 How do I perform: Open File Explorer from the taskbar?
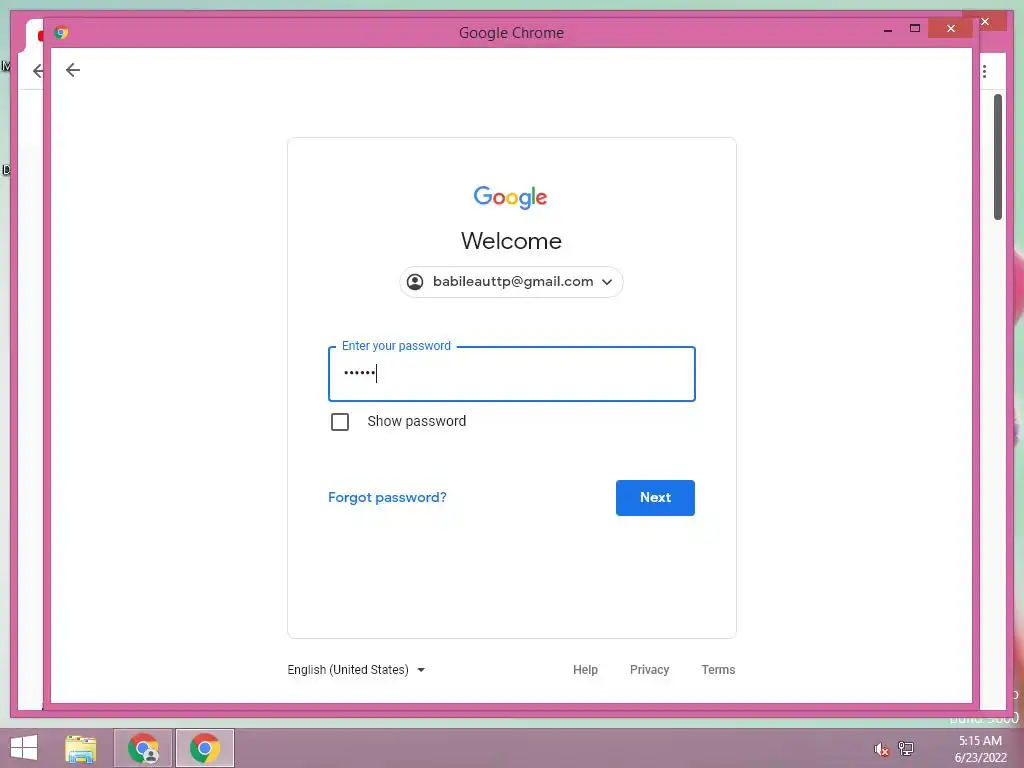point(81,748)
